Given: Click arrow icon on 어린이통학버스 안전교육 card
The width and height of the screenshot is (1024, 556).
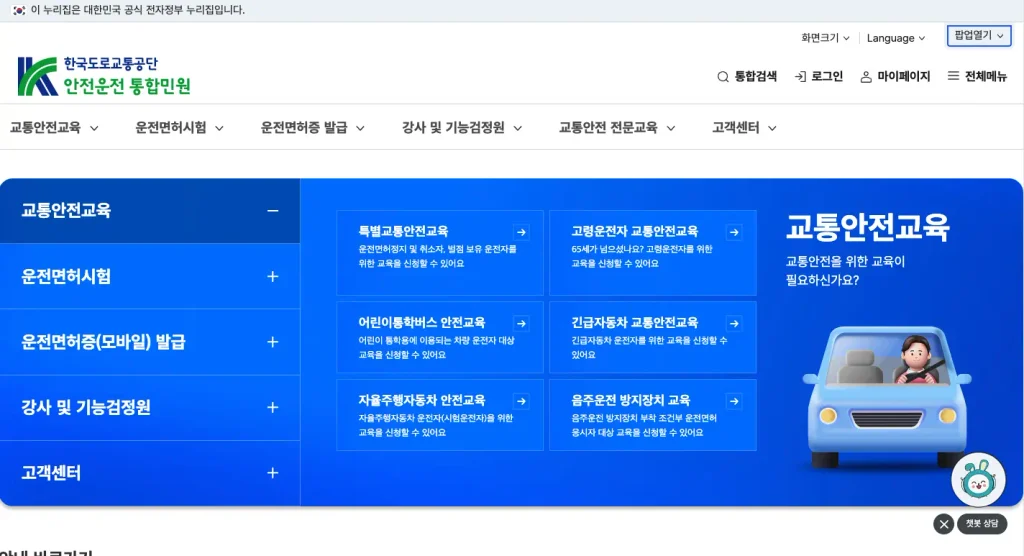Looking at the screenshot, I should pyautogui.click(x=521, y=323).
